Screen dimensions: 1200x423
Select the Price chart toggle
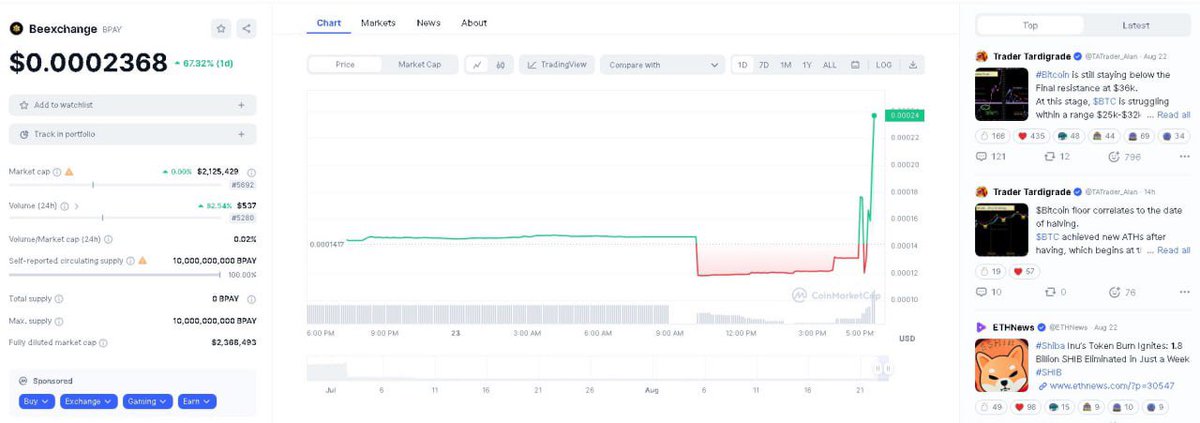345,65
